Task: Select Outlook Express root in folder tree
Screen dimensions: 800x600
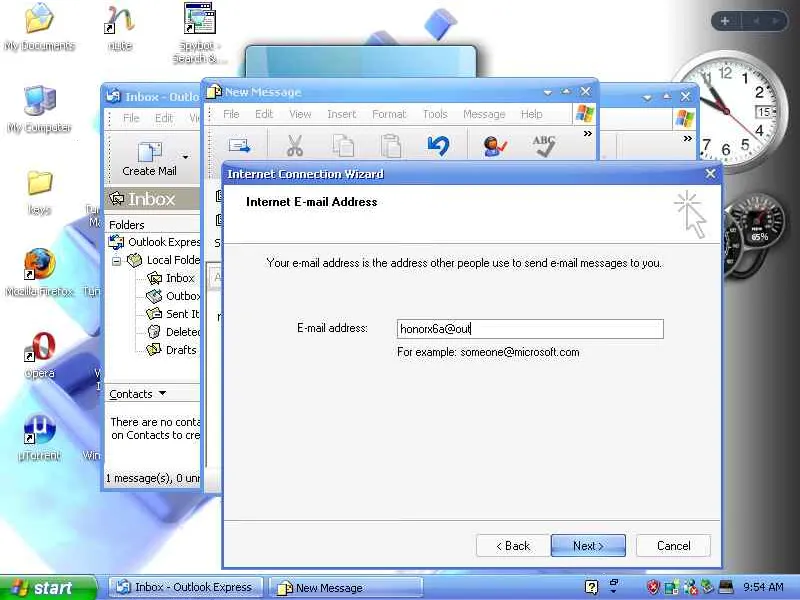Action: point(155,242)
